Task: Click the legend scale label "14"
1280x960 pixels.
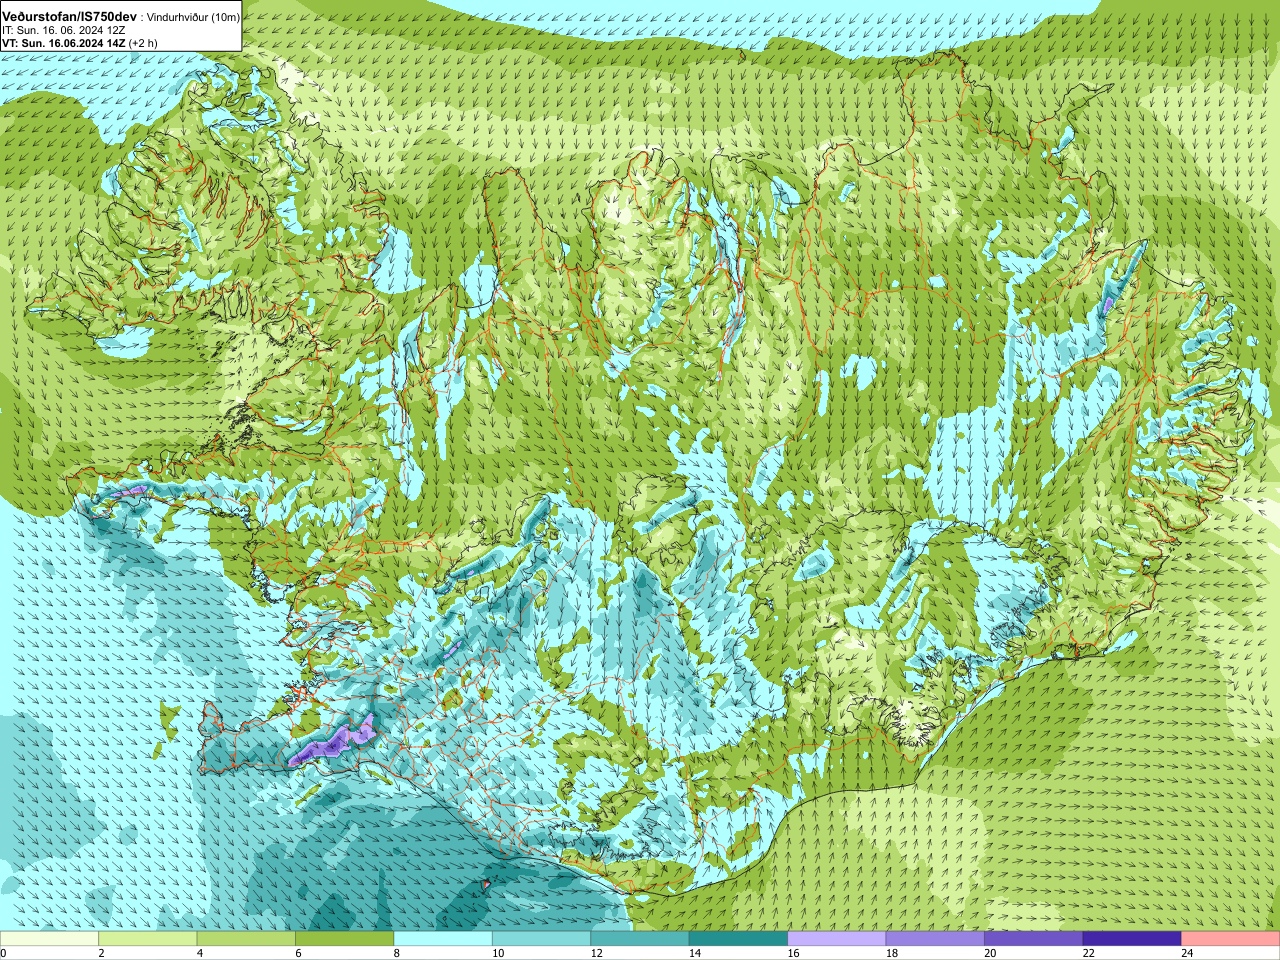Action: [694, 953]
